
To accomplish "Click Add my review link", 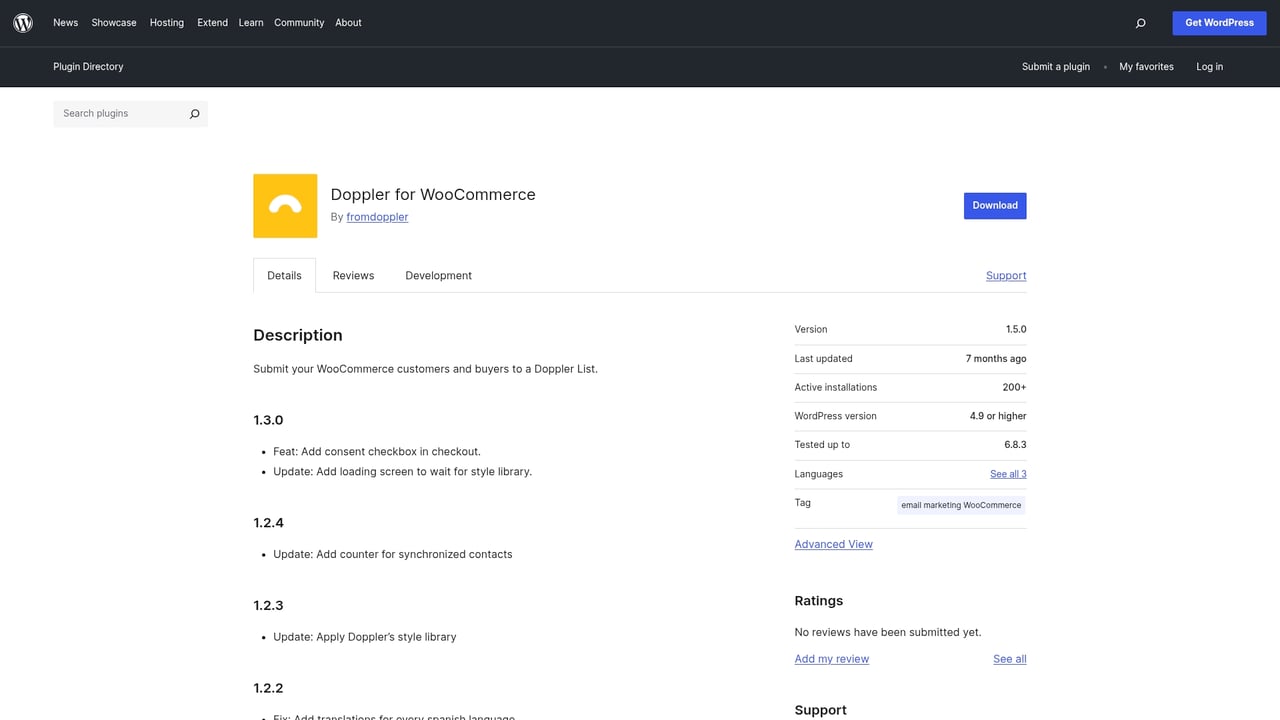I will 831,658.
